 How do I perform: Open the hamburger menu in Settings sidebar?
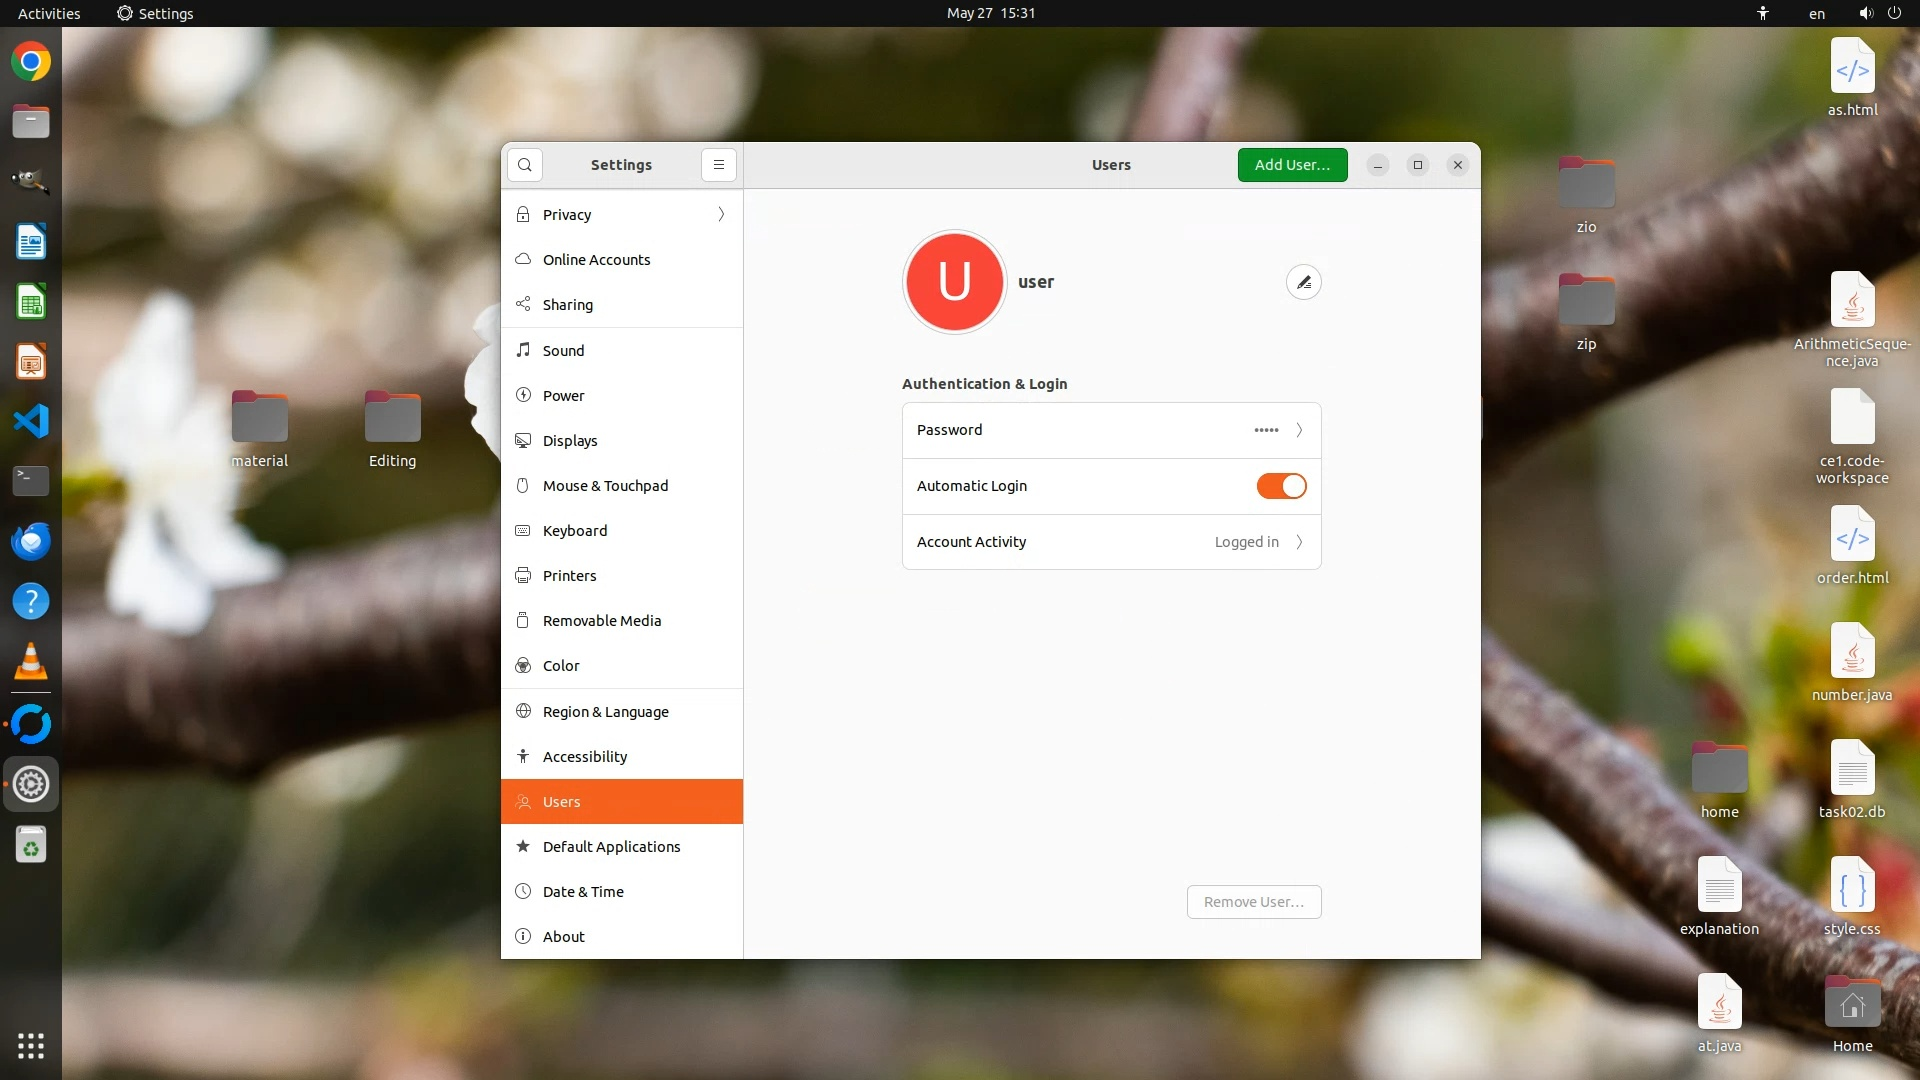[718, 165]
